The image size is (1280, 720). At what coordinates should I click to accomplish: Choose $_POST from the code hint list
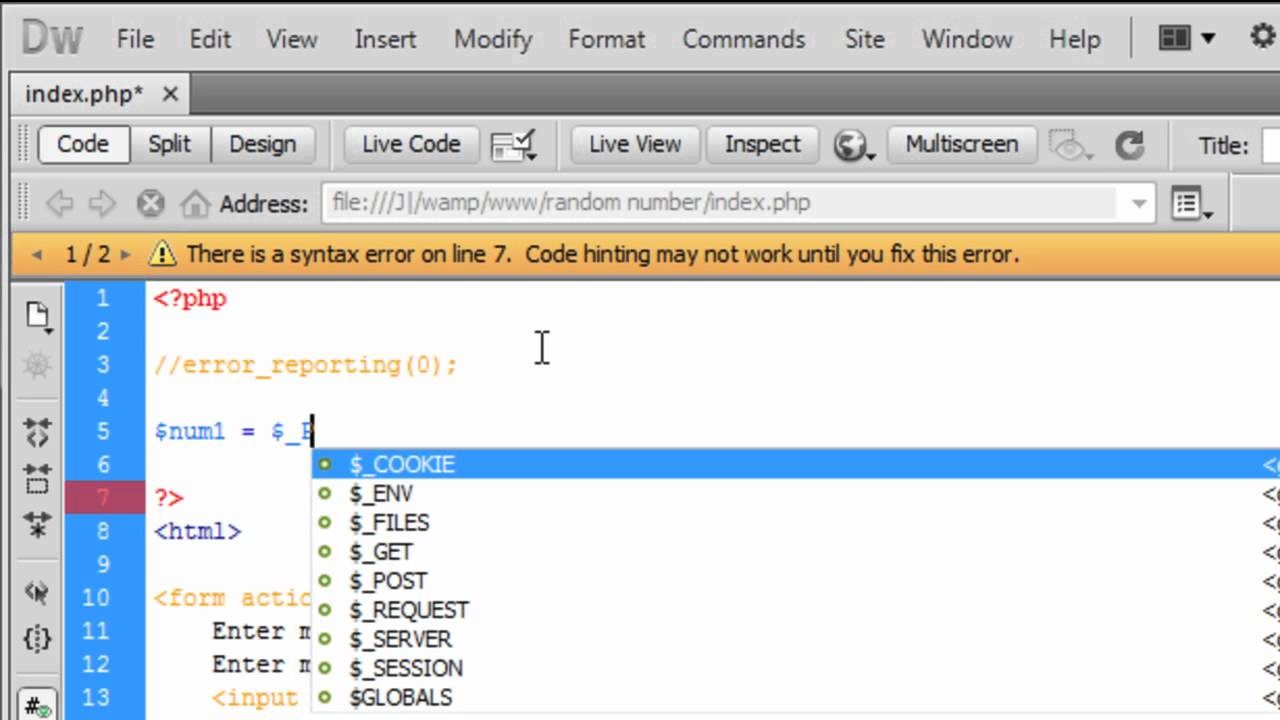[388, 581]
